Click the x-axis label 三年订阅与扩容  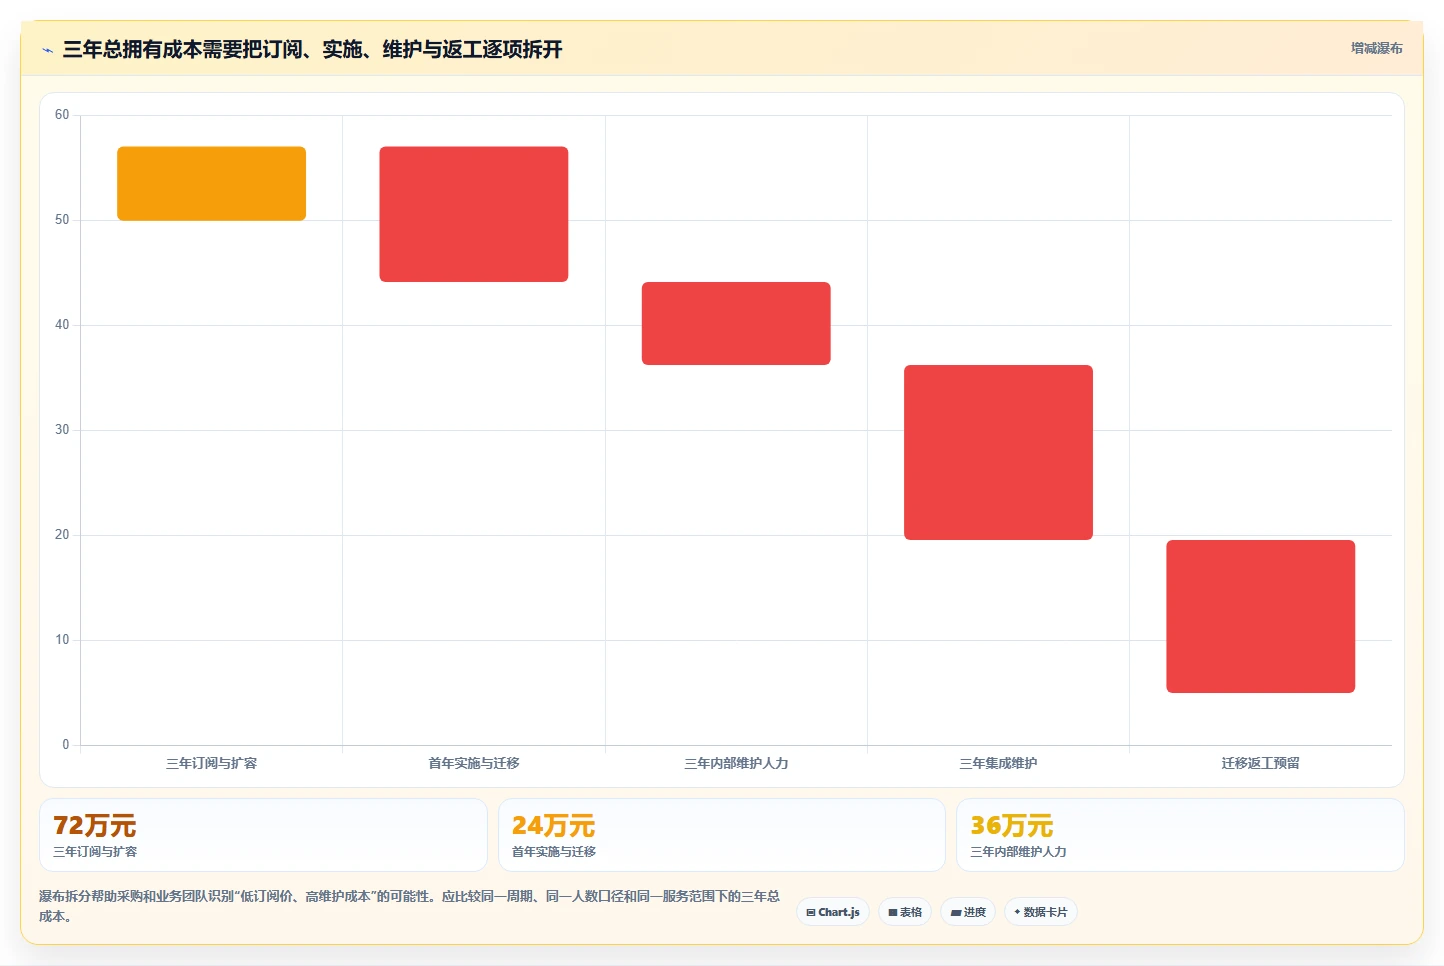click(x=211, y=763)
